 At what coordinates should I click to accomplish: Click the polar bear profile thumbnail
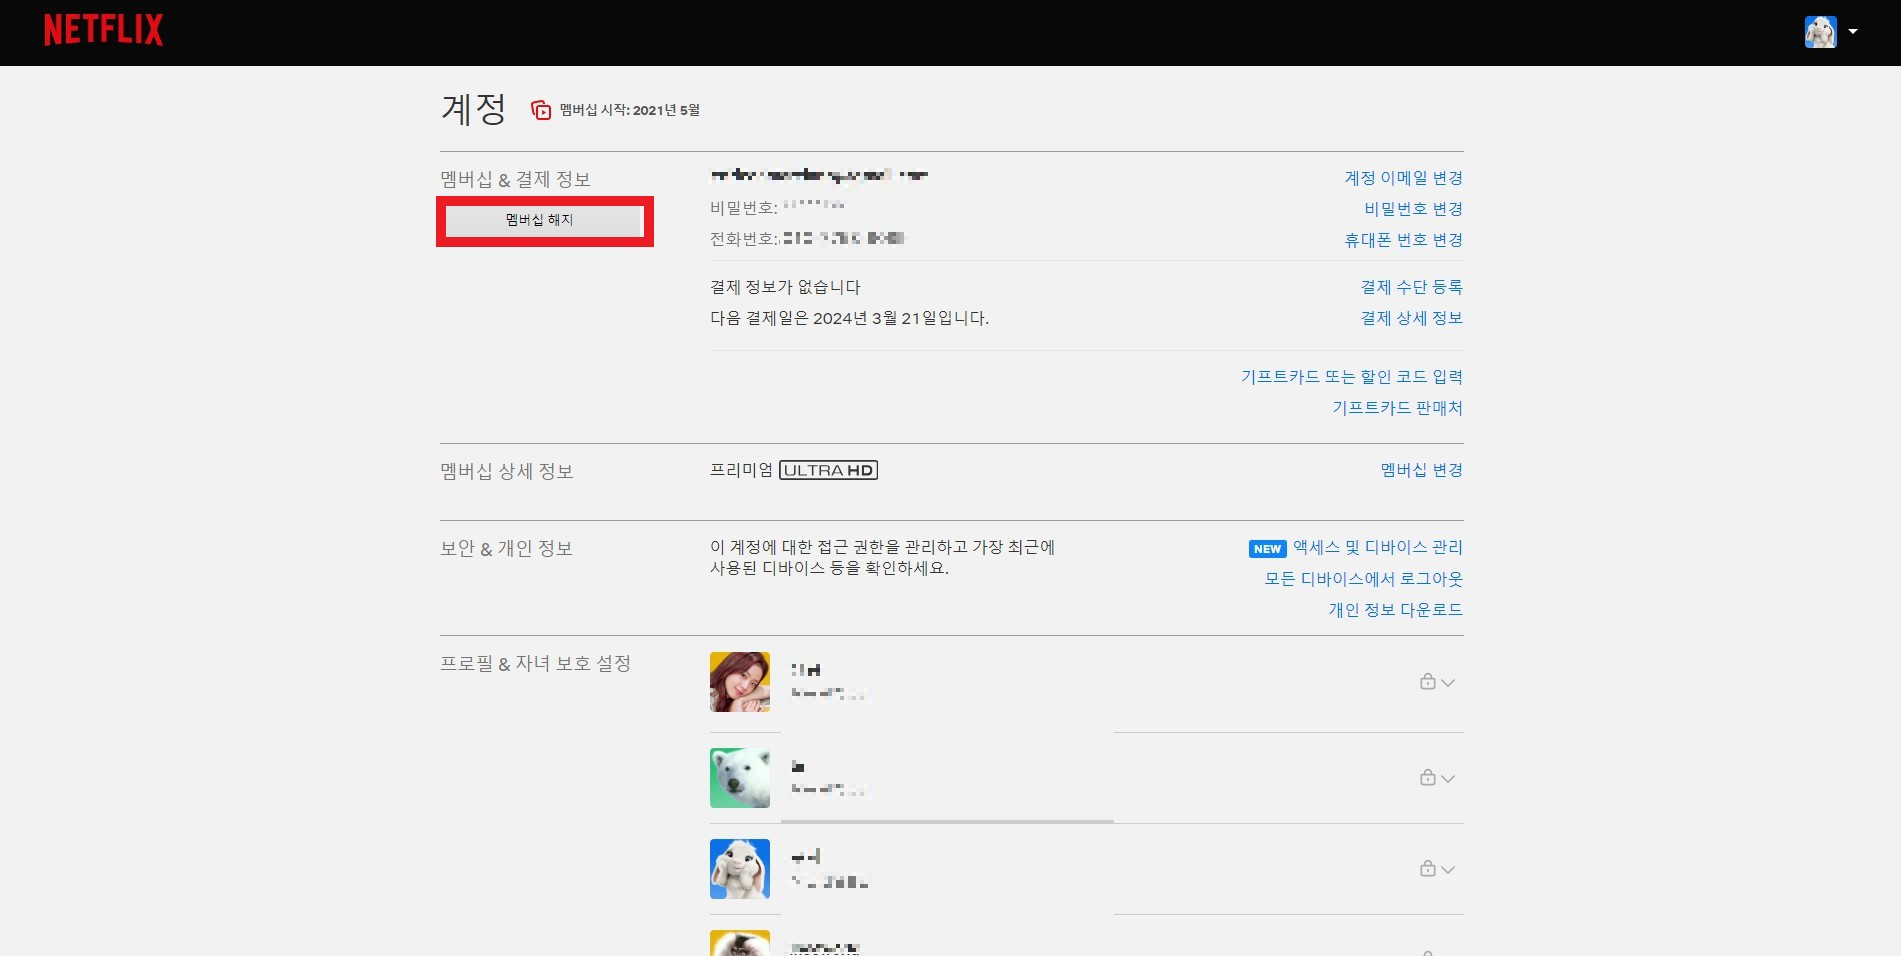pos(740,777)
